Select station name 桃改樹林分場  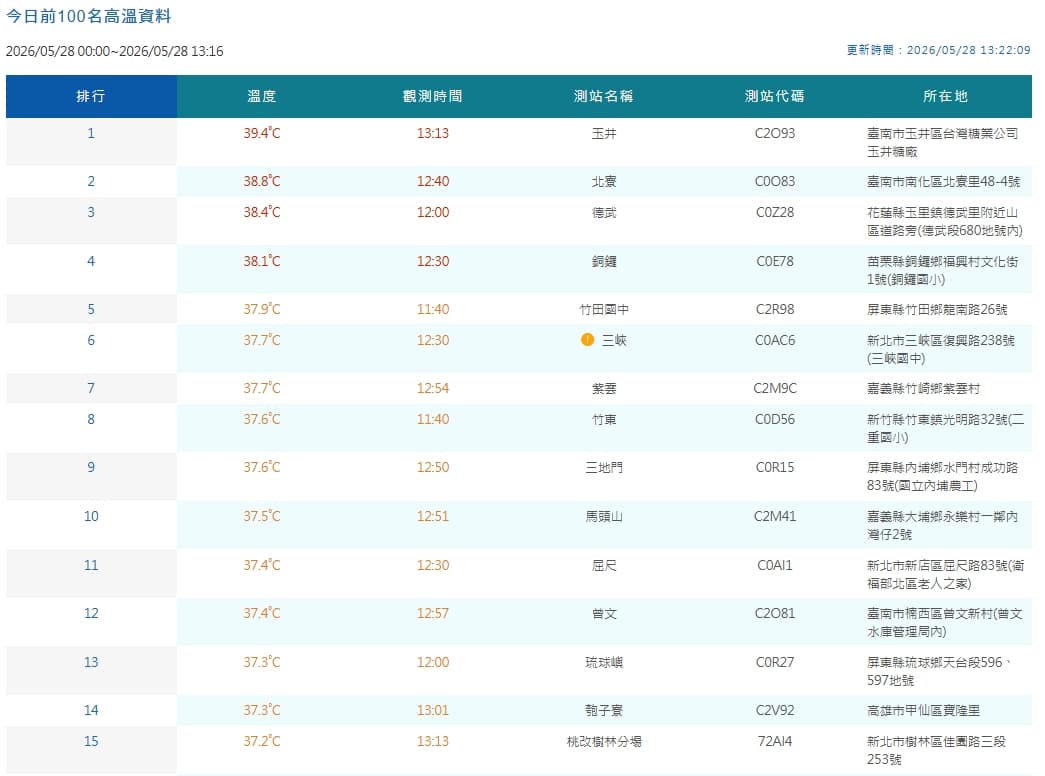604,741
